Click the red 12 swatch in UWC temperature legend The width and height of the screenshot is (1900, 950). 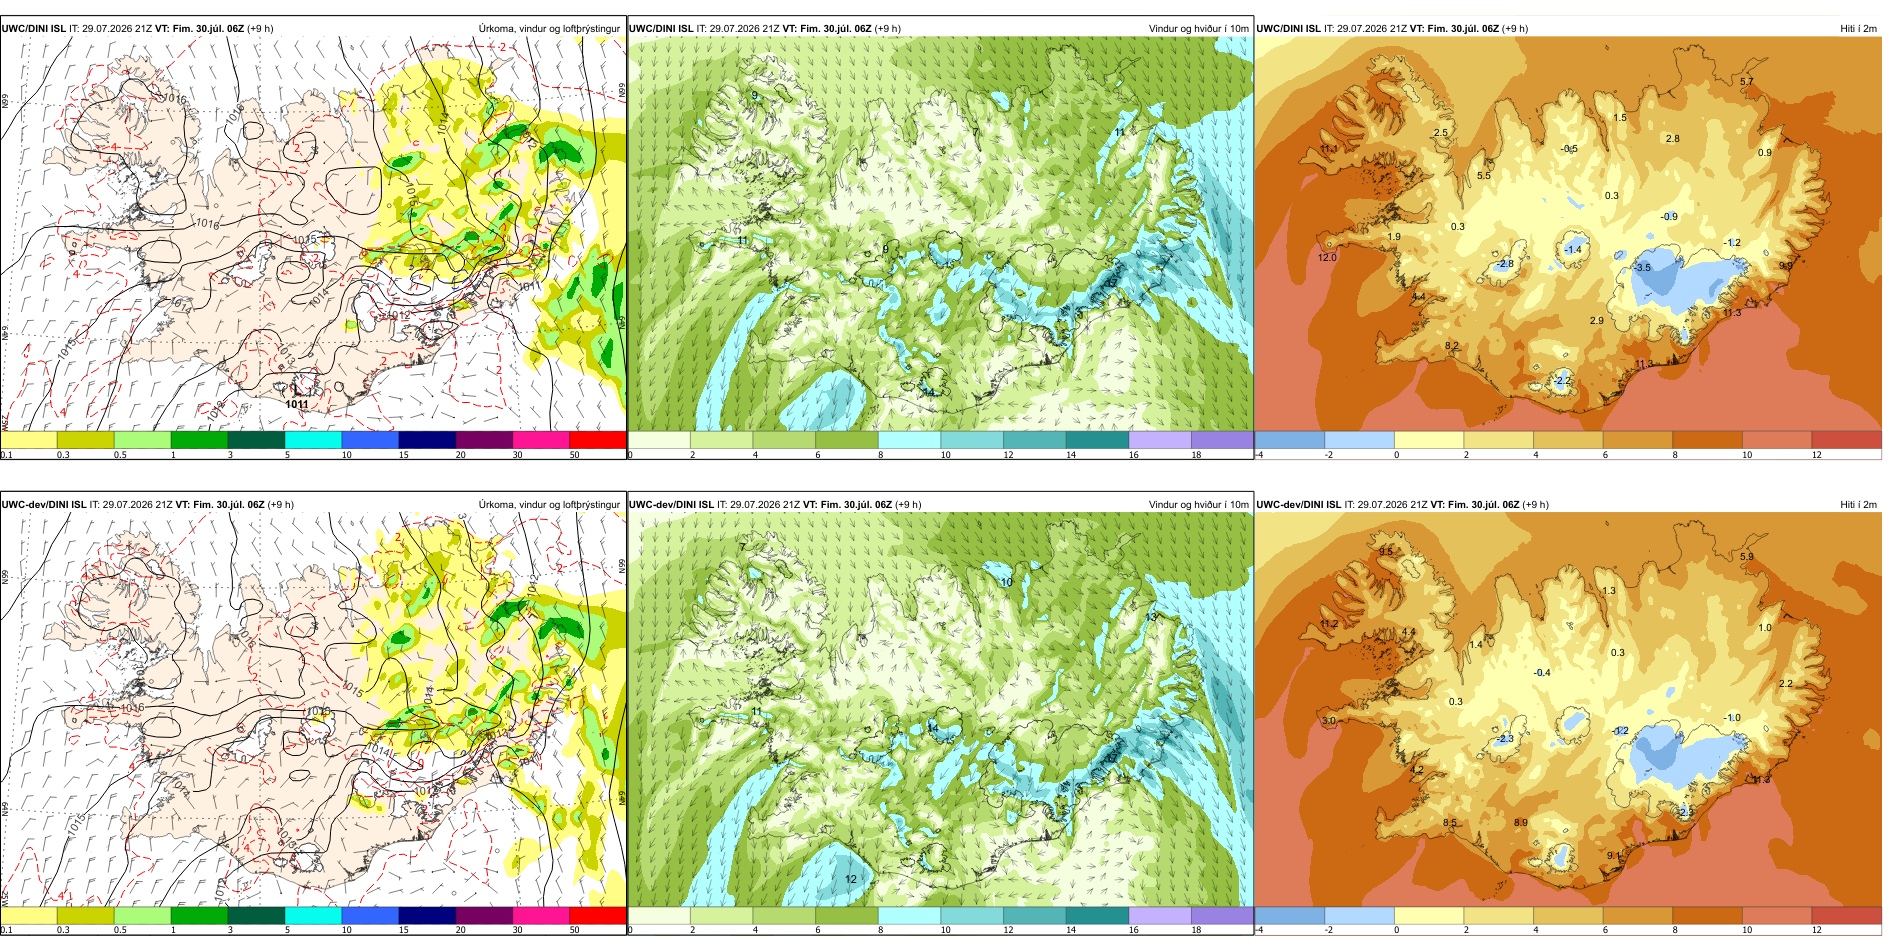point(1847,440)
